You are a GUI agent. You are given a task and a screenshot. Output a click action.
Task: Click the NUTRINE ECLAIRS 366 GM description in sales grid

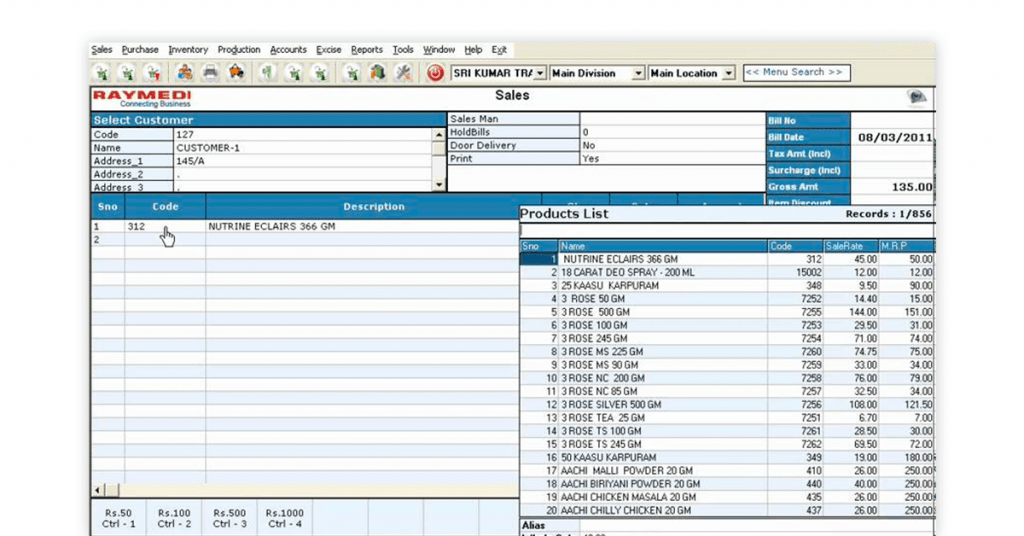271,227
